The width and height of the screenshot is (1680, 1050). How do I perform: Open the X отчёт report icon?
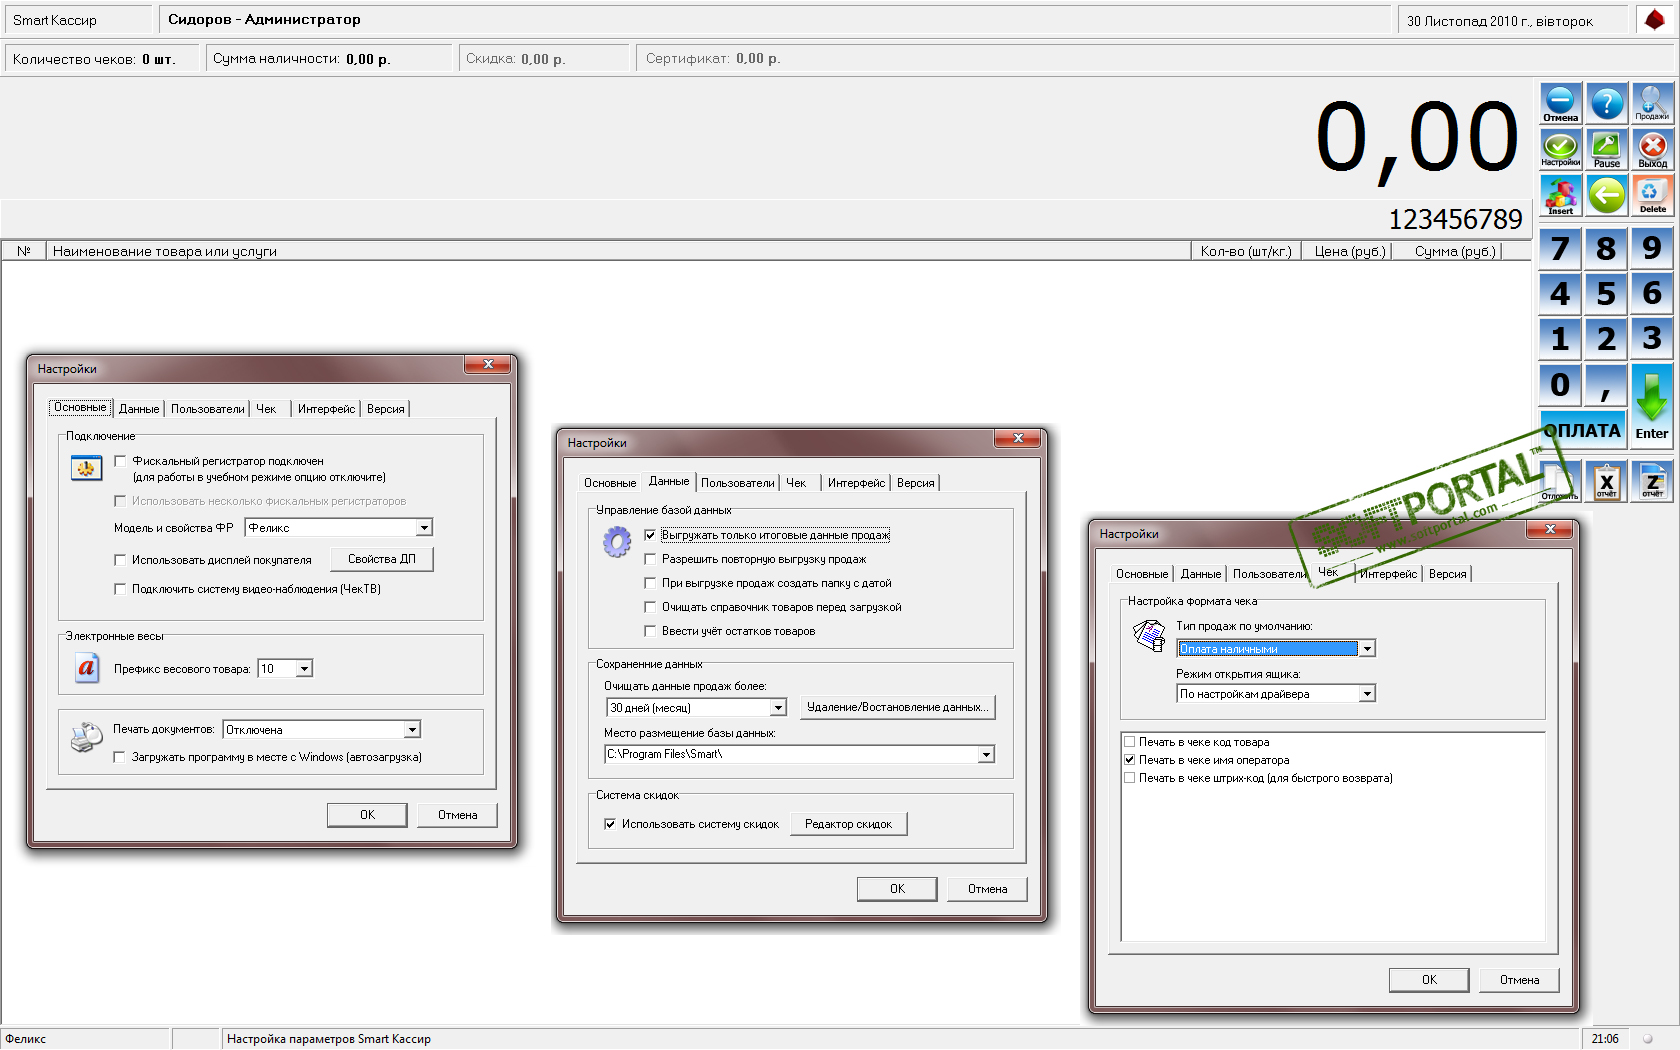[x=1607, y=482]
